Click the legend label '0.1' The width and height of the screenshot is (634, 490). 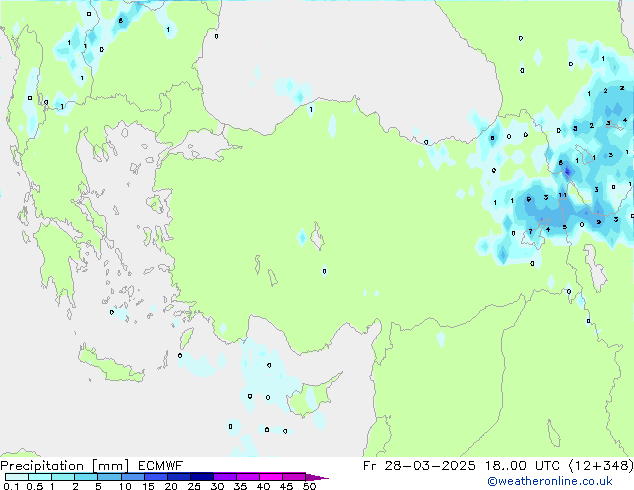coord(11,486)
